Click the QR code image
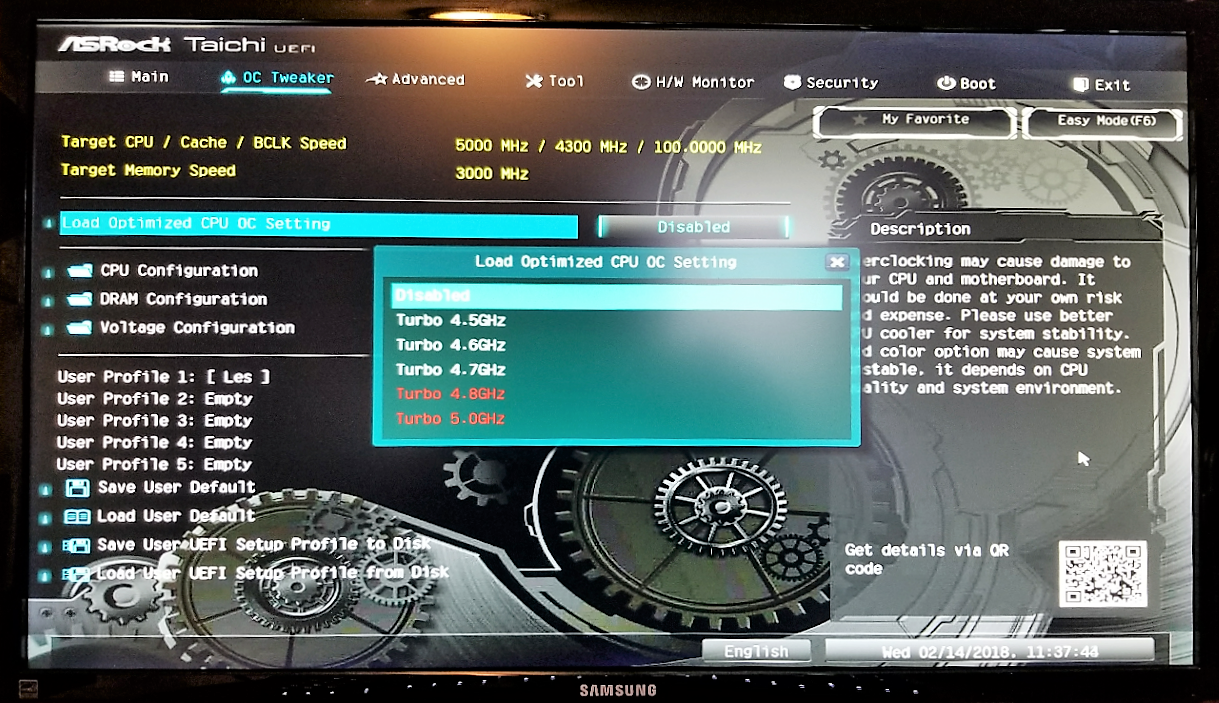Viewport: 1219px width, 703px height. click(x=1102, y=574)
